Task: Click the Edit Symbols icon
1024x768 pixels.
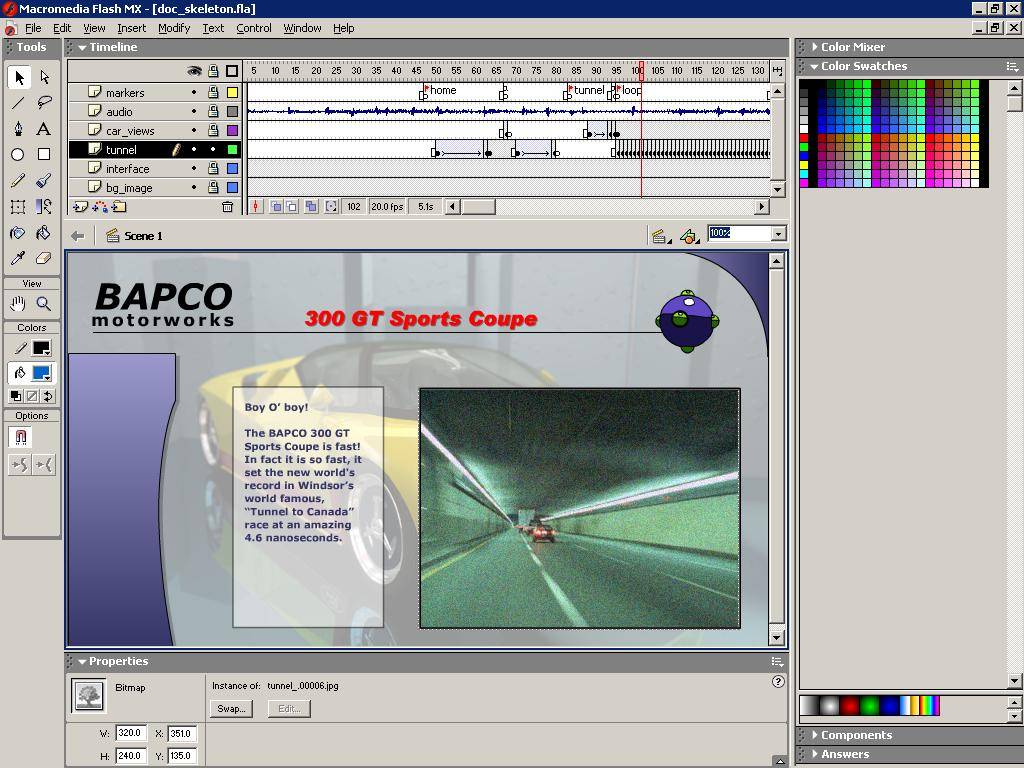Action: (688, 236)
